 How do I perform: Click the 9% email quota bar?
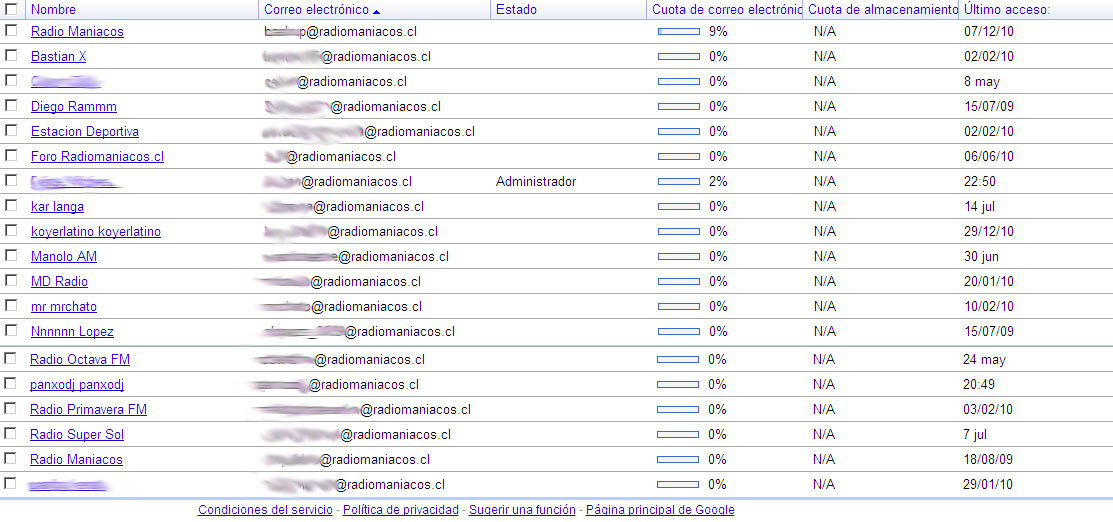pyautogui.click(x=679, y=31)
